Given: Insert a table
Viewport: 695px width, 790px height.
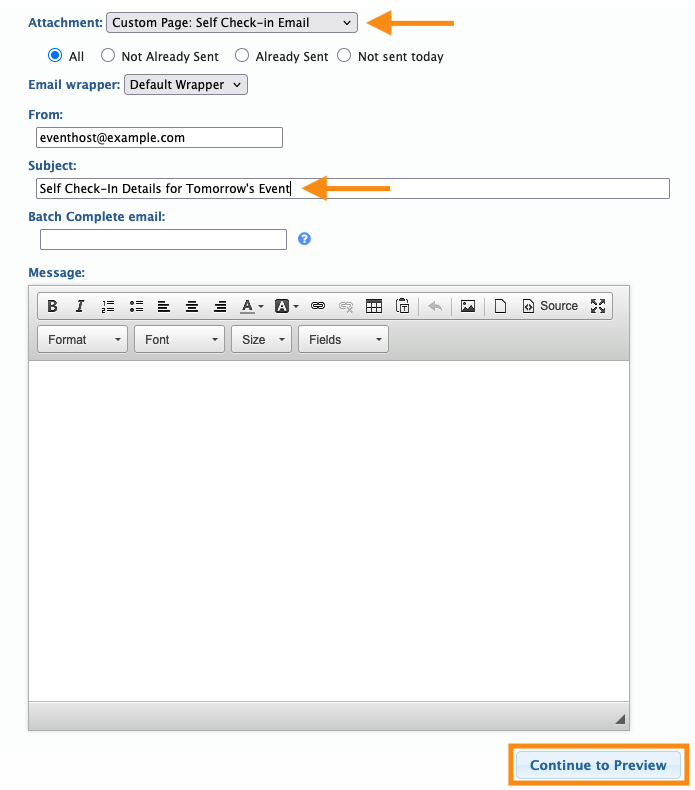Looking at the screenshot, I should coord(374,306).
